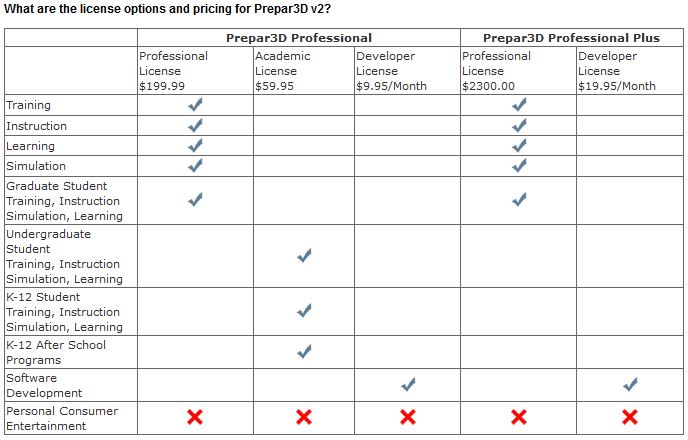
Task: Click the Graduate Student checkmark under Professional Plus
Action: 519,200
